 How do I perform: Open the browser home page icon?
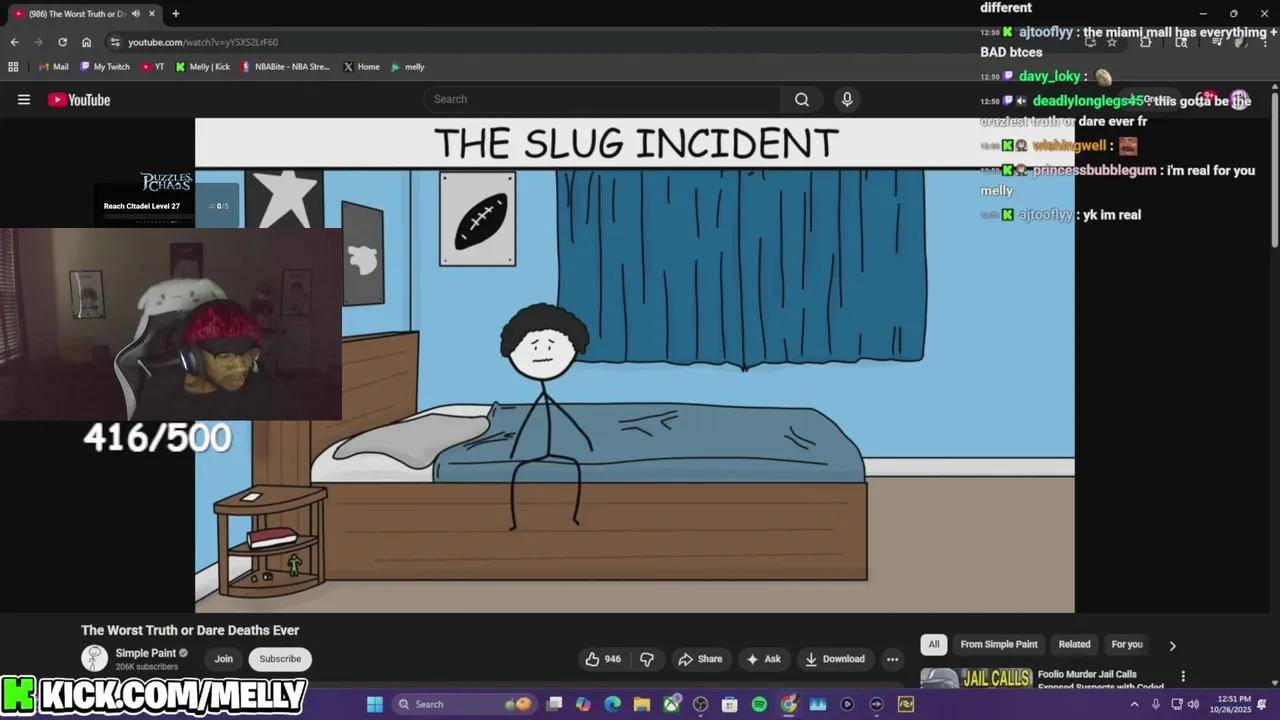point(86,42)
